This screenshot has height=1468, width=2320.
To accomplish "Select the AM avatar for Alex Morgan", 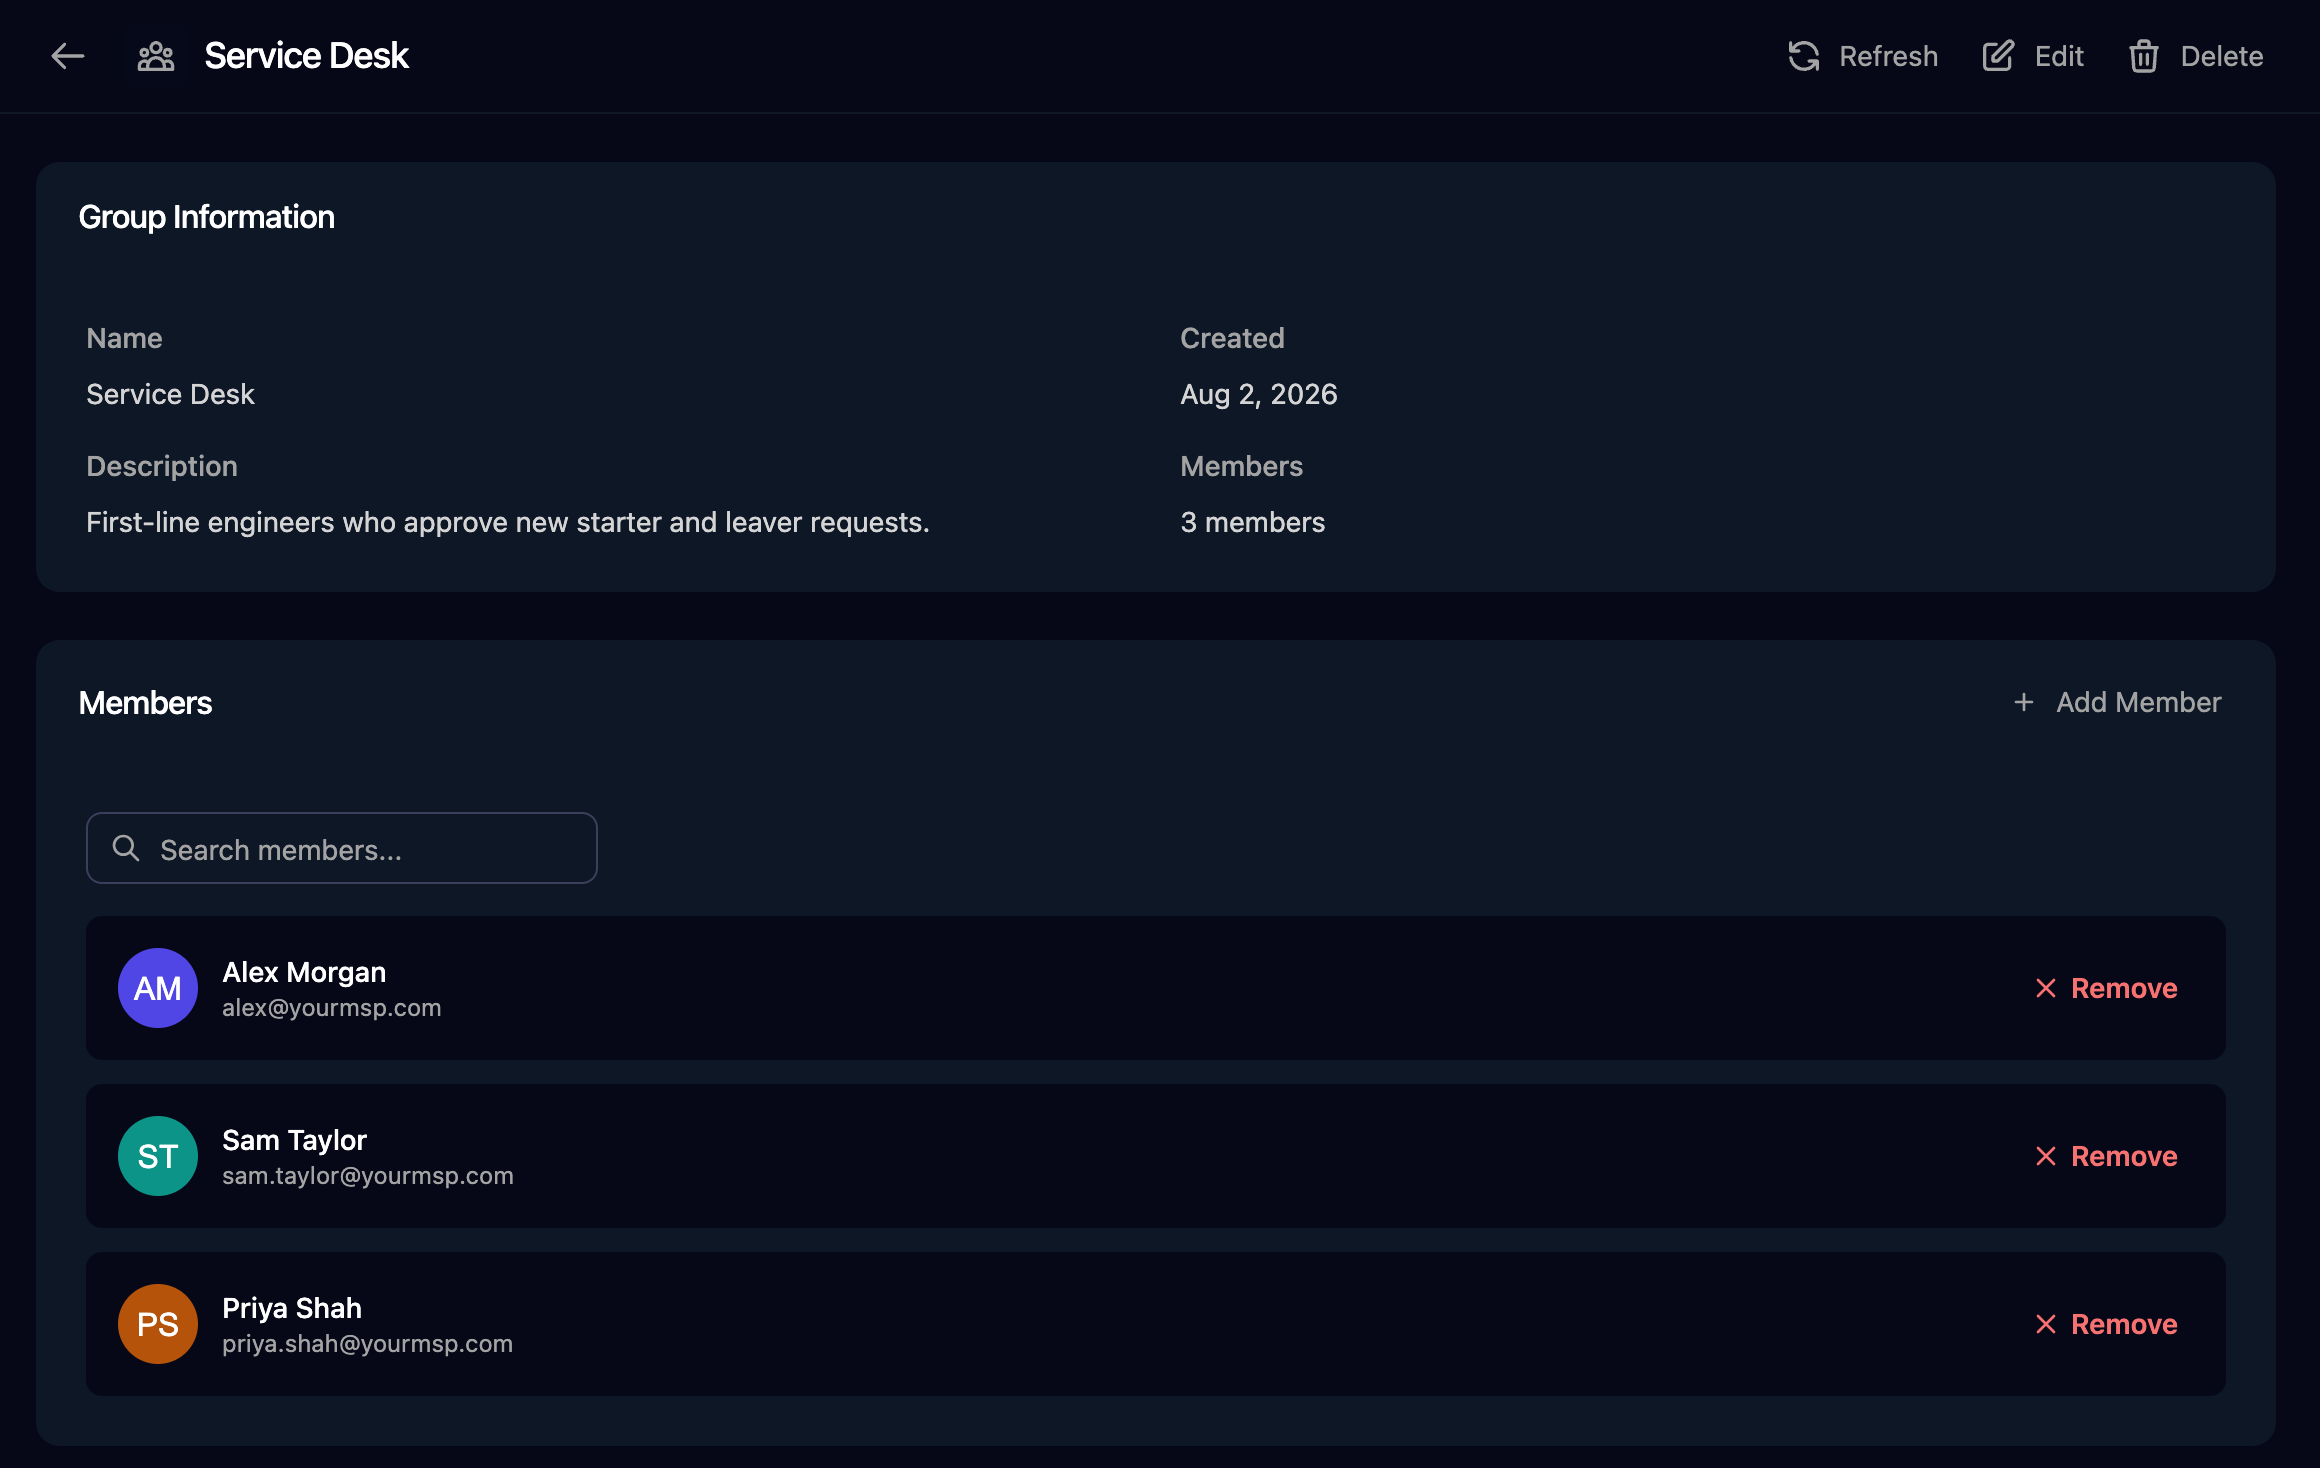I will pyautogui.click(x=158, y=988).
